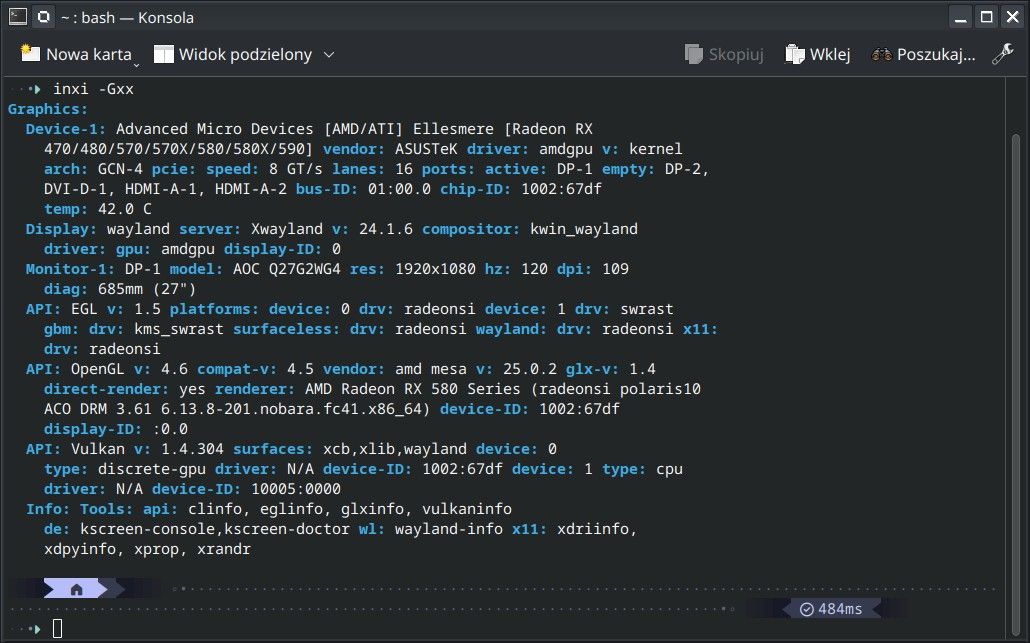The height and width of the screenshot is (643, 1030).
Task: Click the check-circle icon beside 484ms
Action: [x=807, y=610]
